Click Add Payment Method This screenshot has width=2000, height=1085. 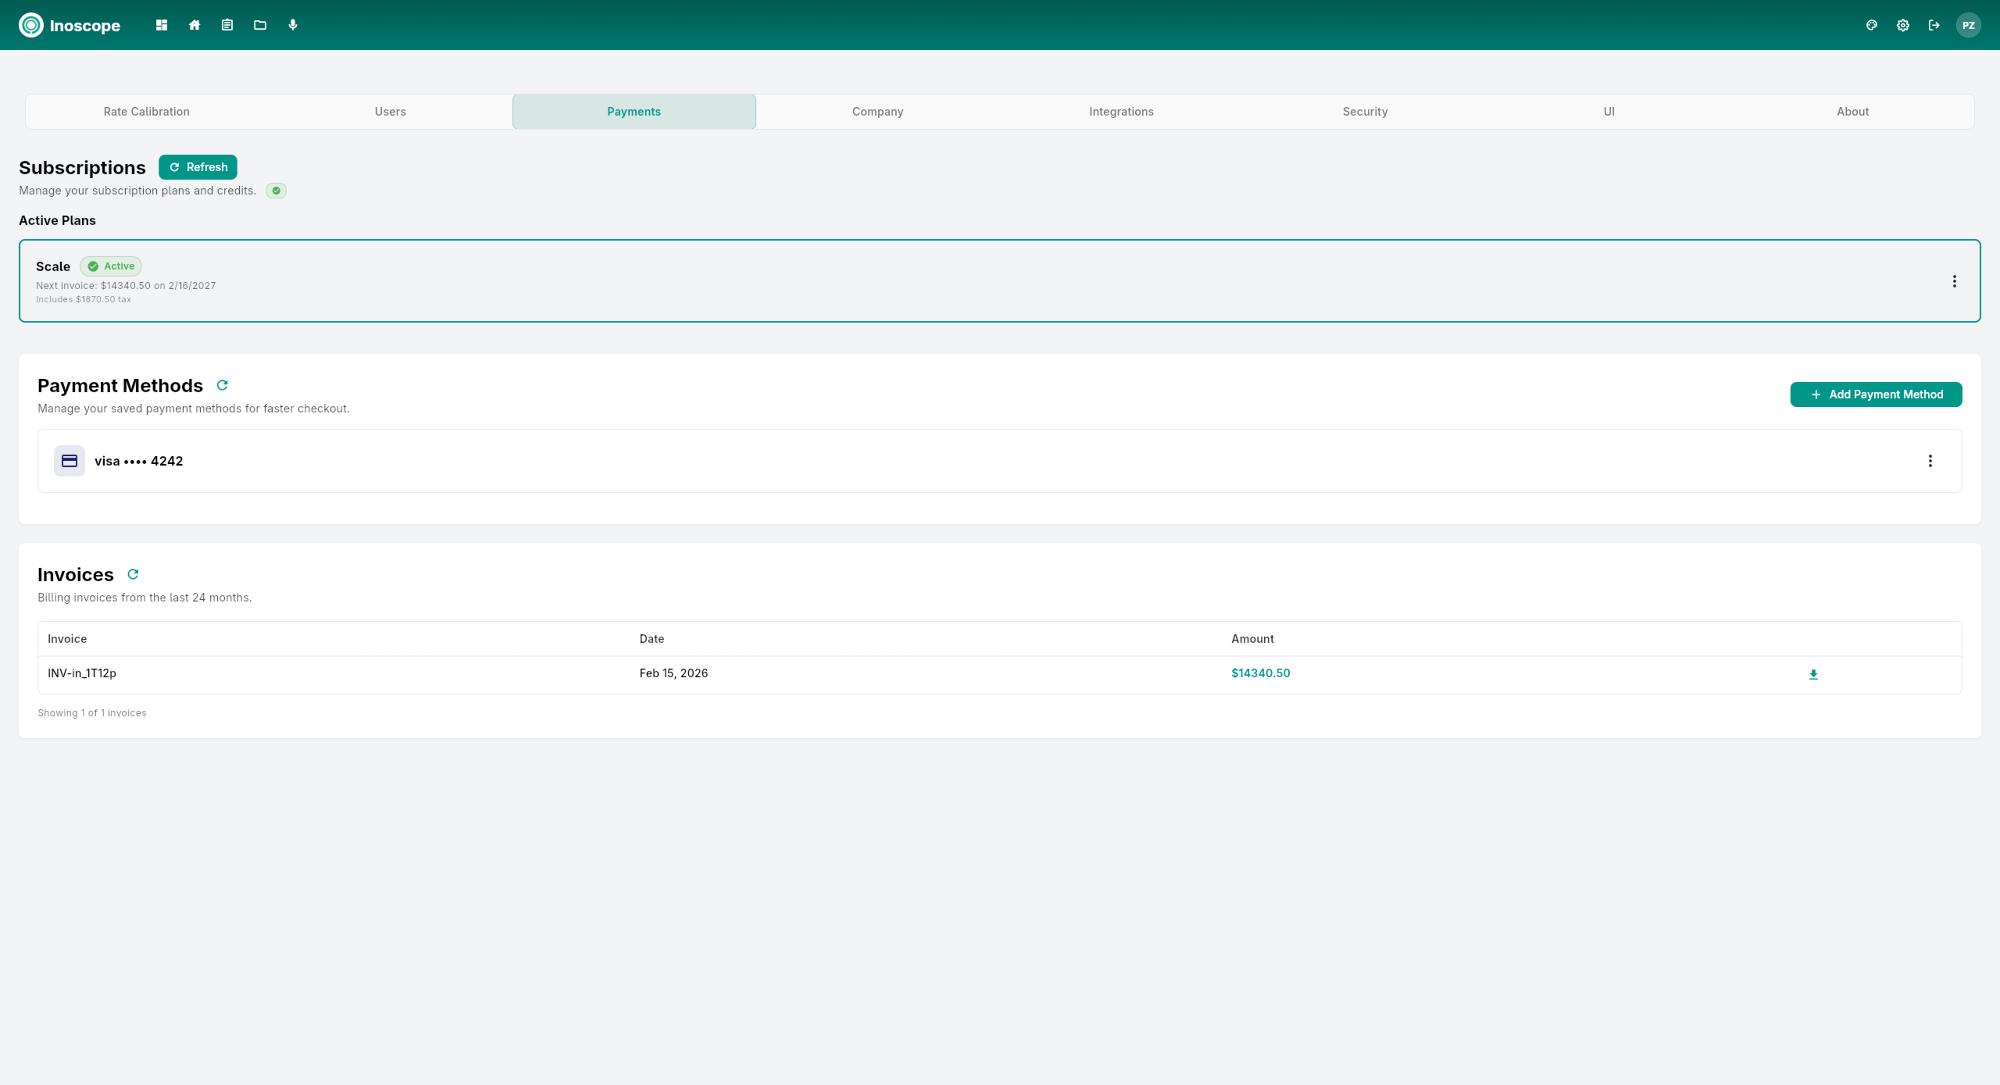(x=1875, y=394)
